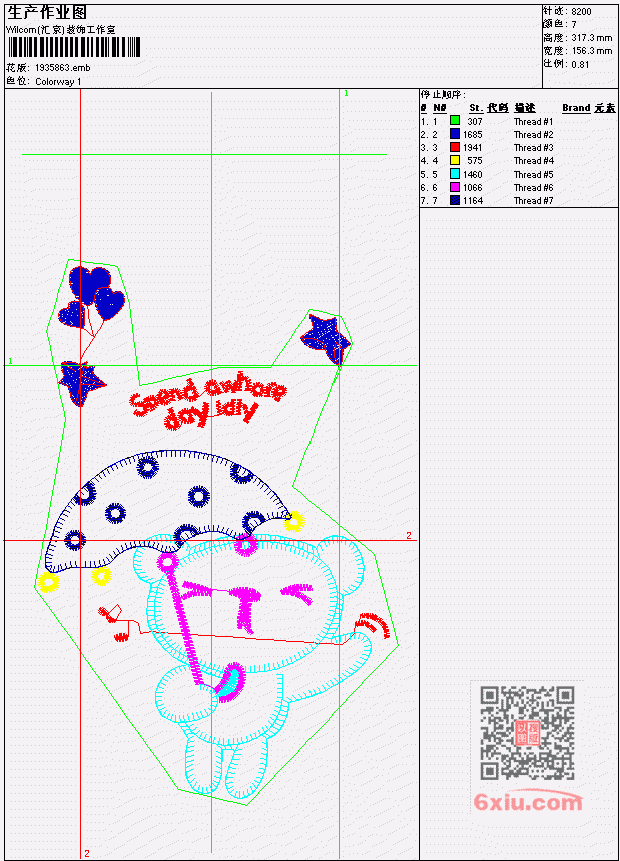Click the width value 156.3 mm
The width and height of the screenshot is (620, 861).
pyautogui.click(x=591, y=51)
